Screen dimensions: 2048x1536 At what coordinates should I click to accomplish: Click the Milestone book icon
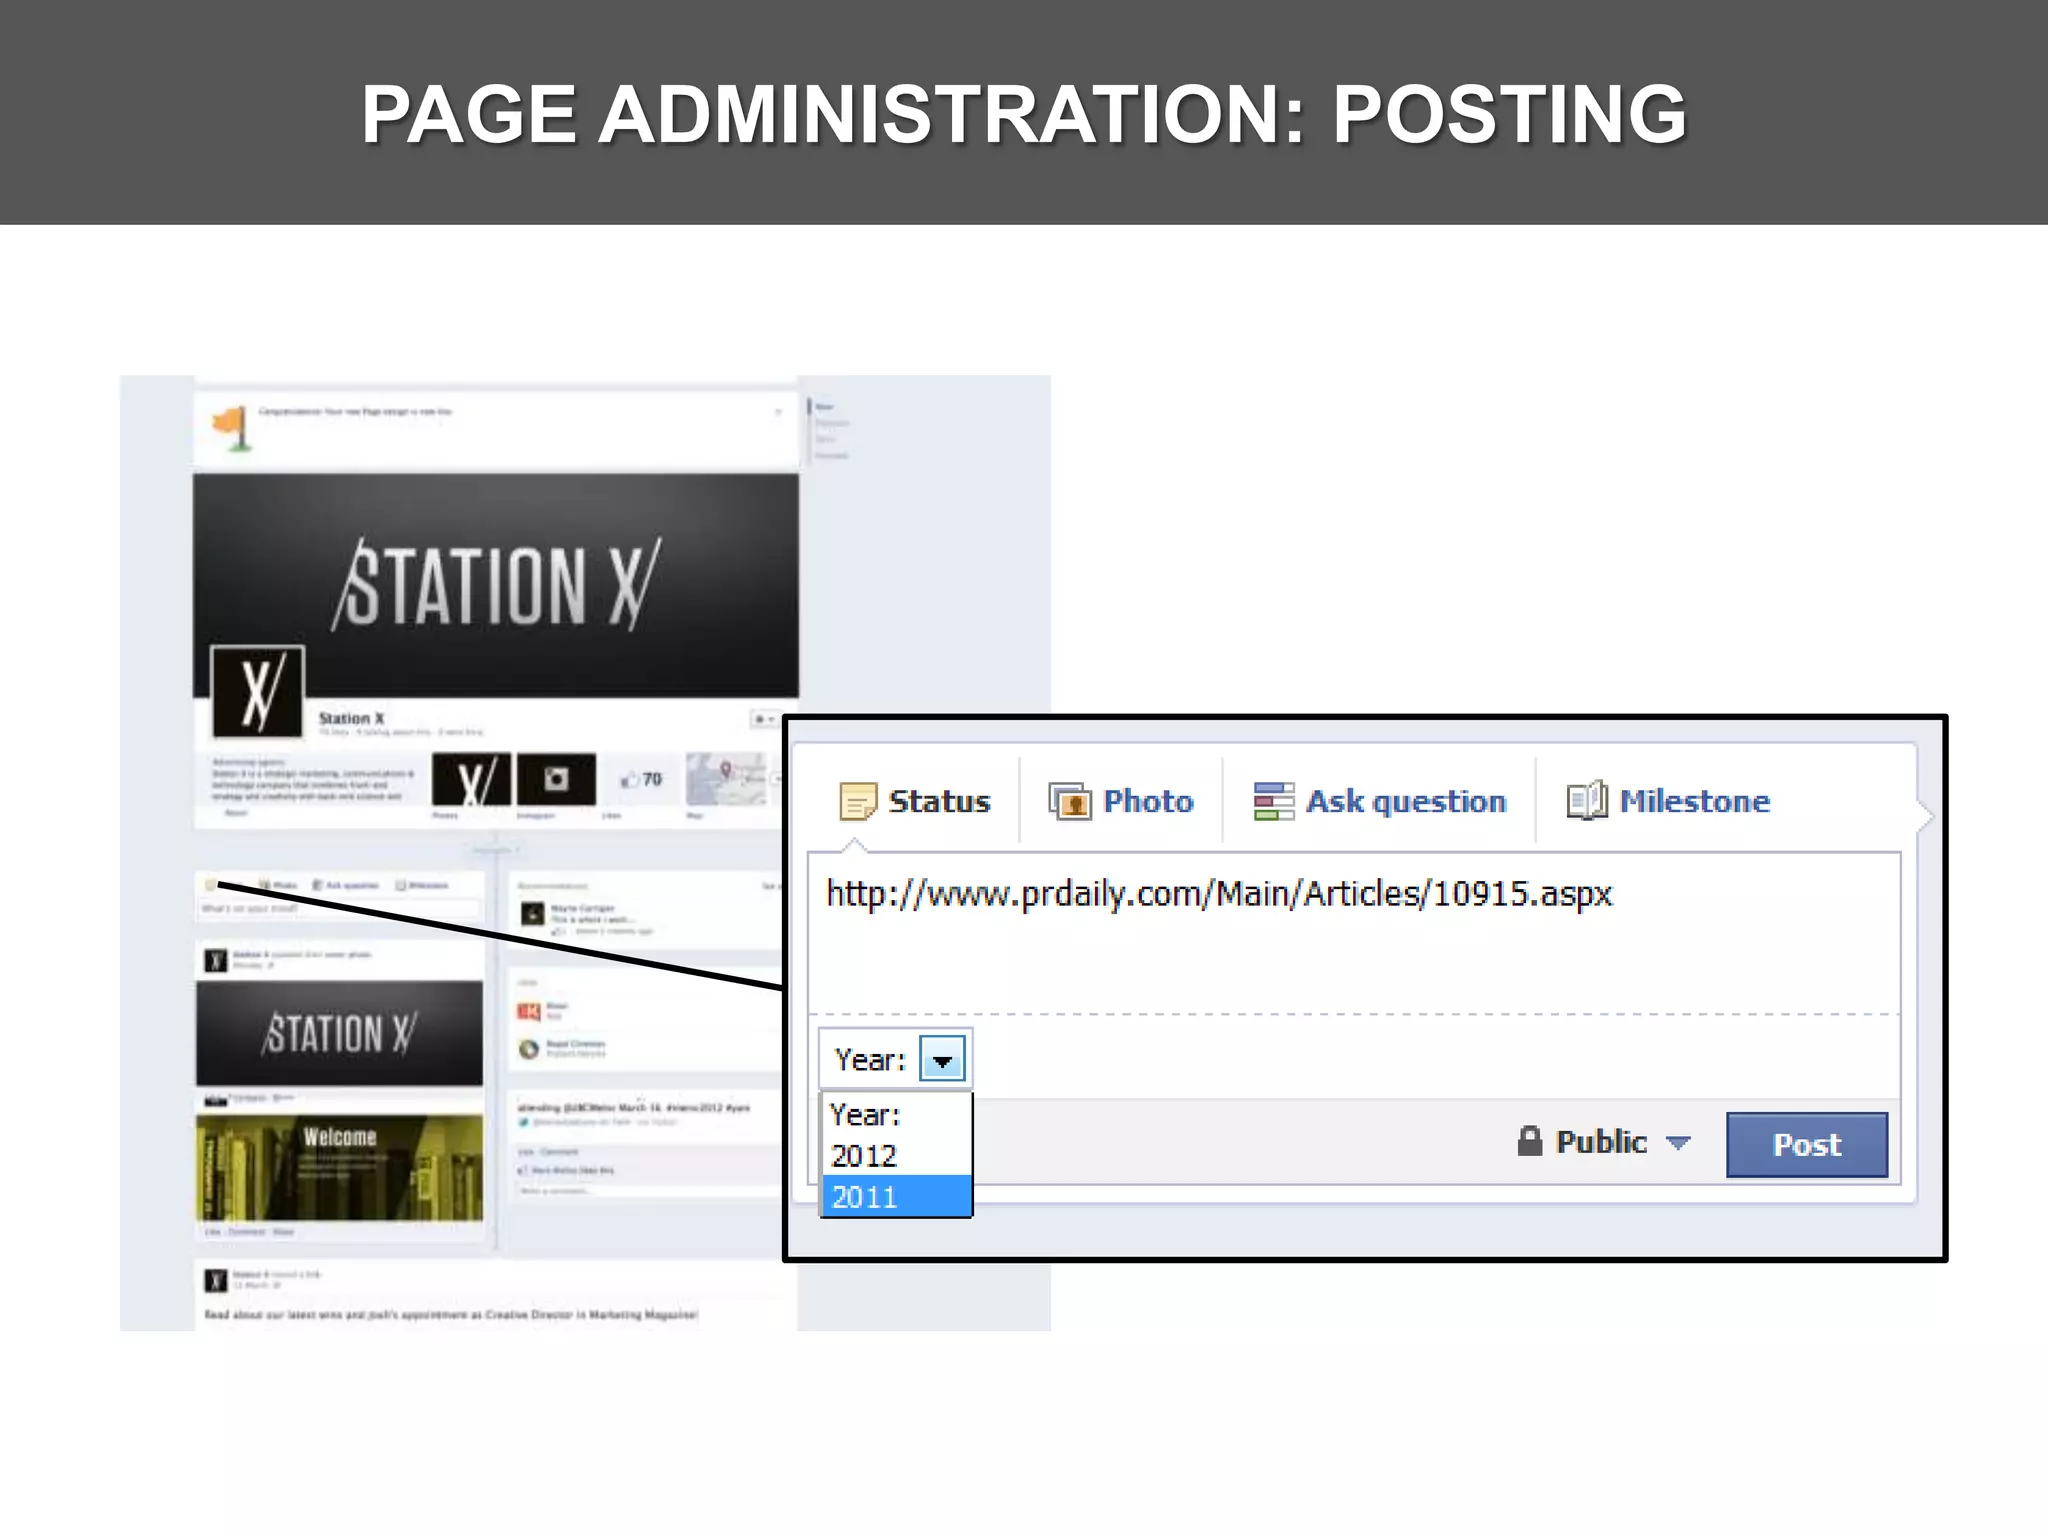coord(1587,800)
